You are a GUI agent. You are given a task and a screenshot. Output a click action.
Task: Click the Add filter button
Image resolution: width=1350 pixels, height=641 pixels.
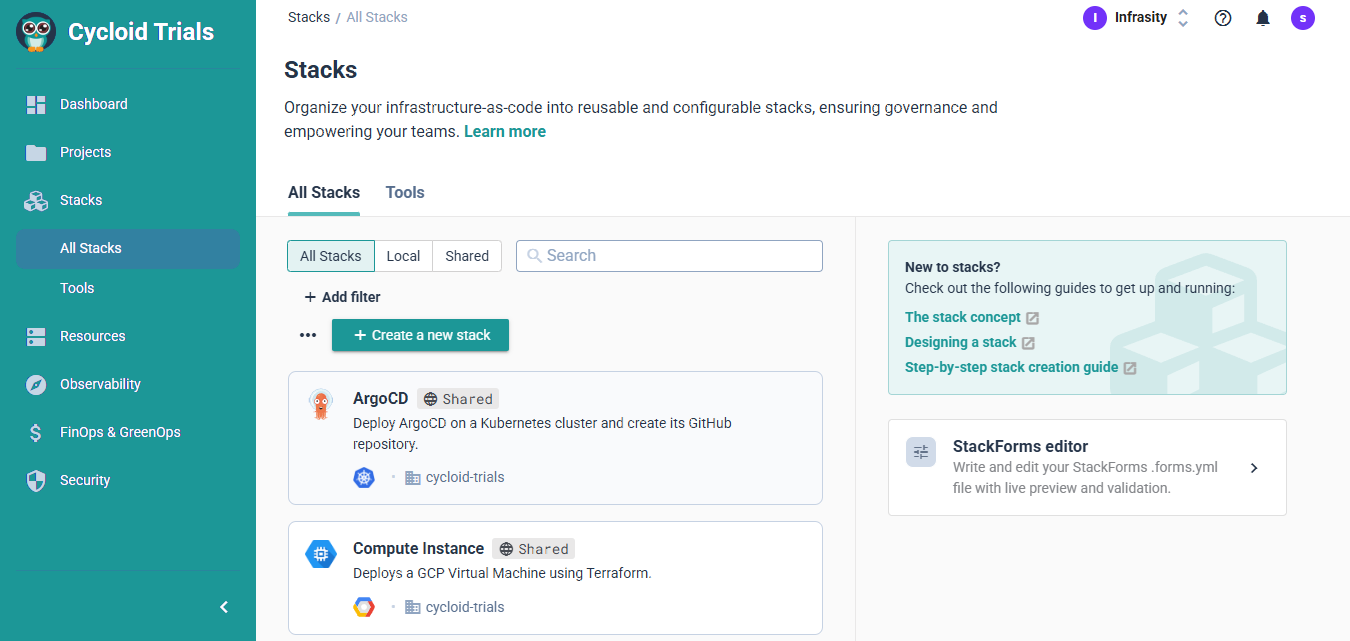(342, 297)
